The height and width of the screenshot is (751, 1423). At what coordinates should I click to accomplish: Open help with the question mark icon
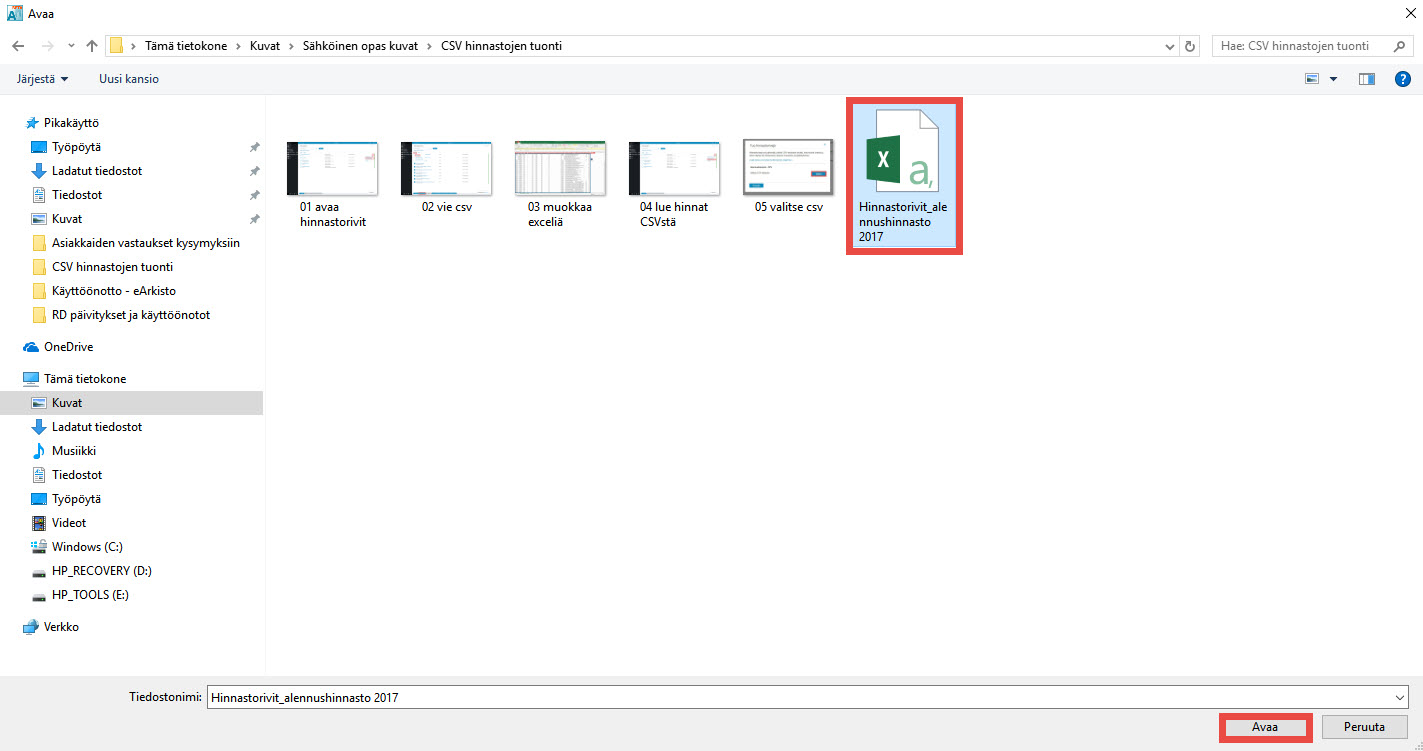(x=1402, y=79)
